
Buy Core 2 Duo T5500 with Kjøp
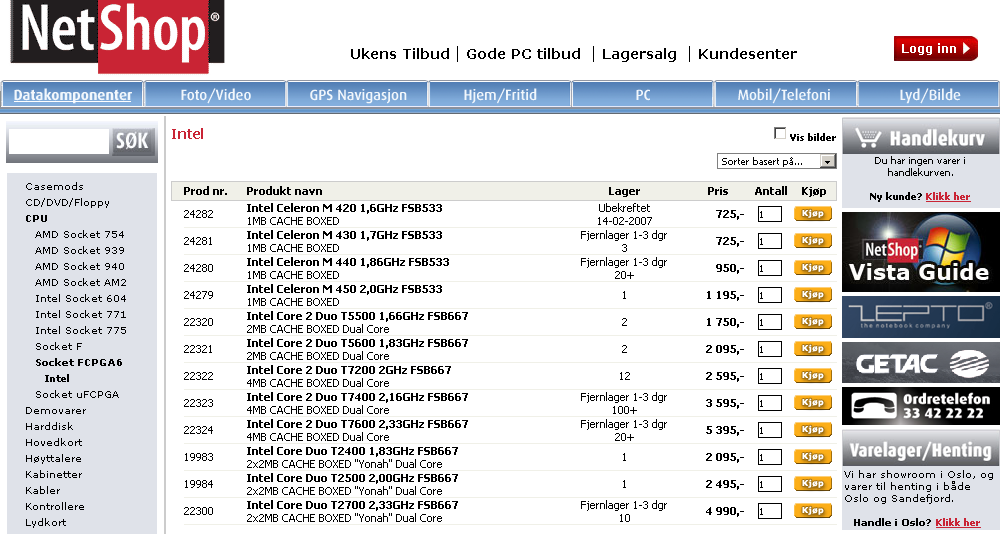click(813, 322)
